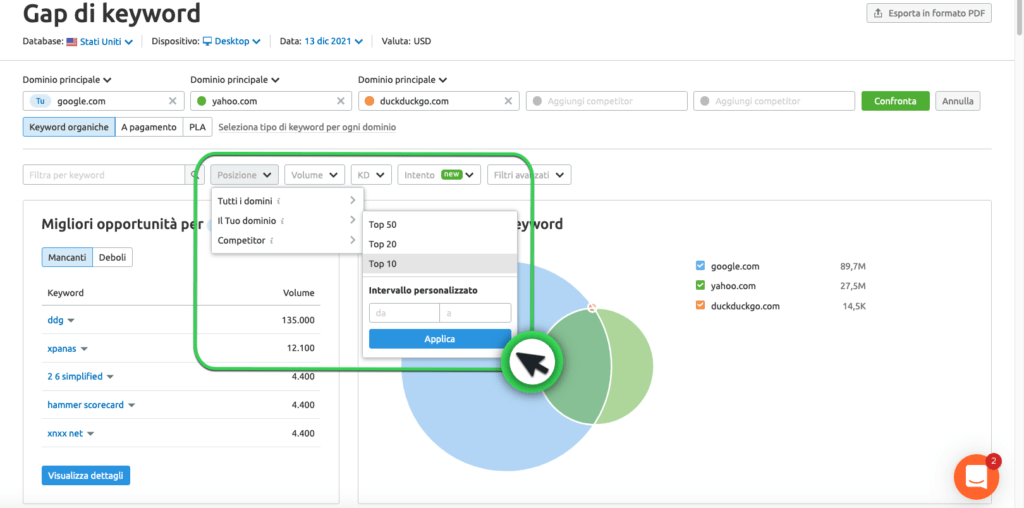Remove yahoo.com from the domain field

[x=340, y=101]
